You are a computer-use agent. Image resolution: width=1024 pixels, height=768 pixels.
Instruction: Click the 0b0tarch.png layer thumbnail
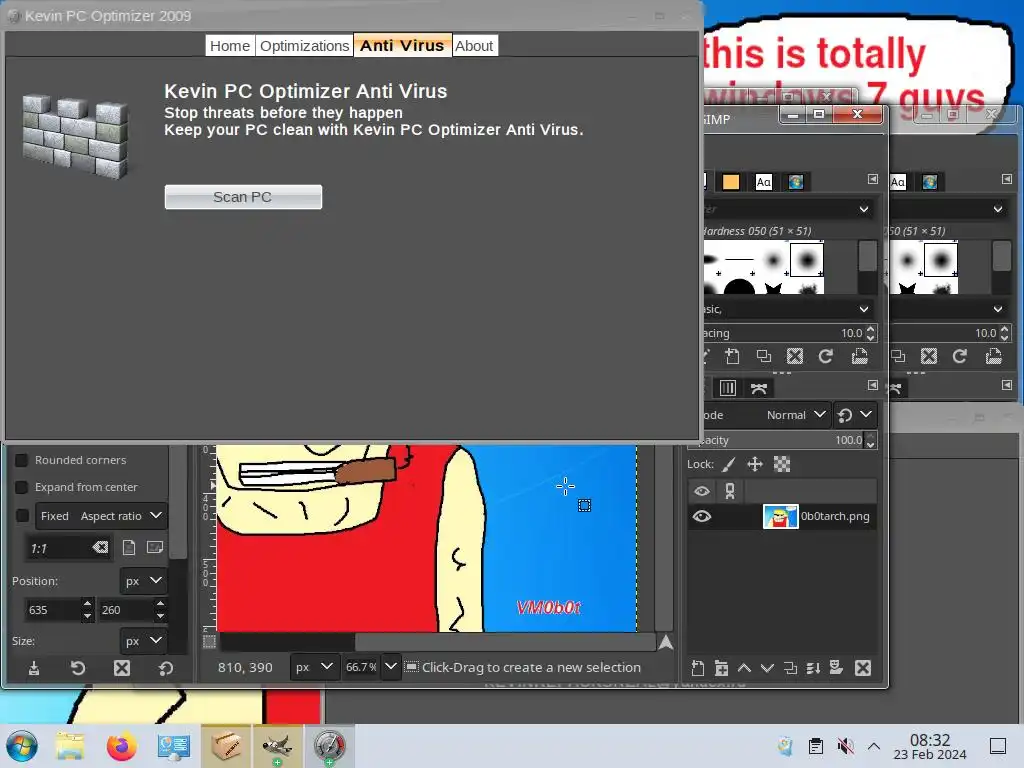(x=780, y=516)
